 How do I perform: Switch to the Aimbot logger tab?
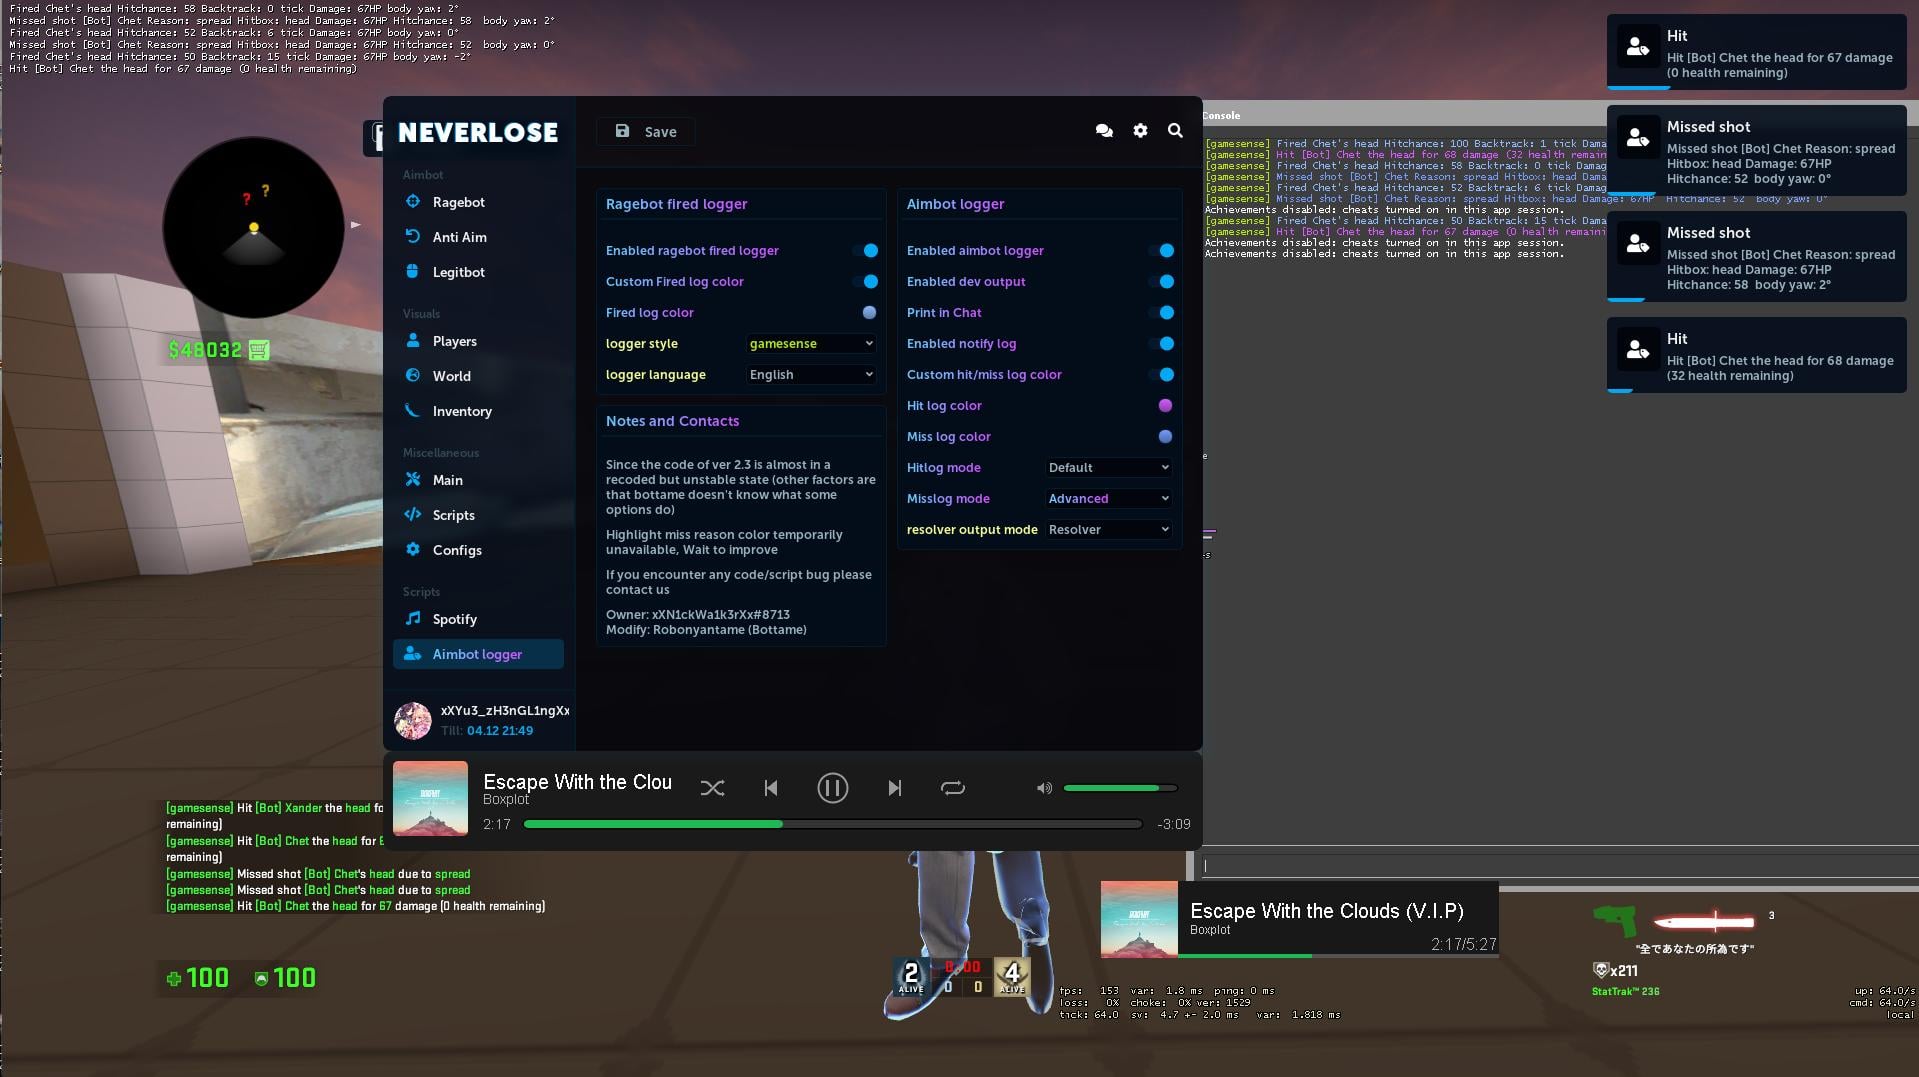477,653
